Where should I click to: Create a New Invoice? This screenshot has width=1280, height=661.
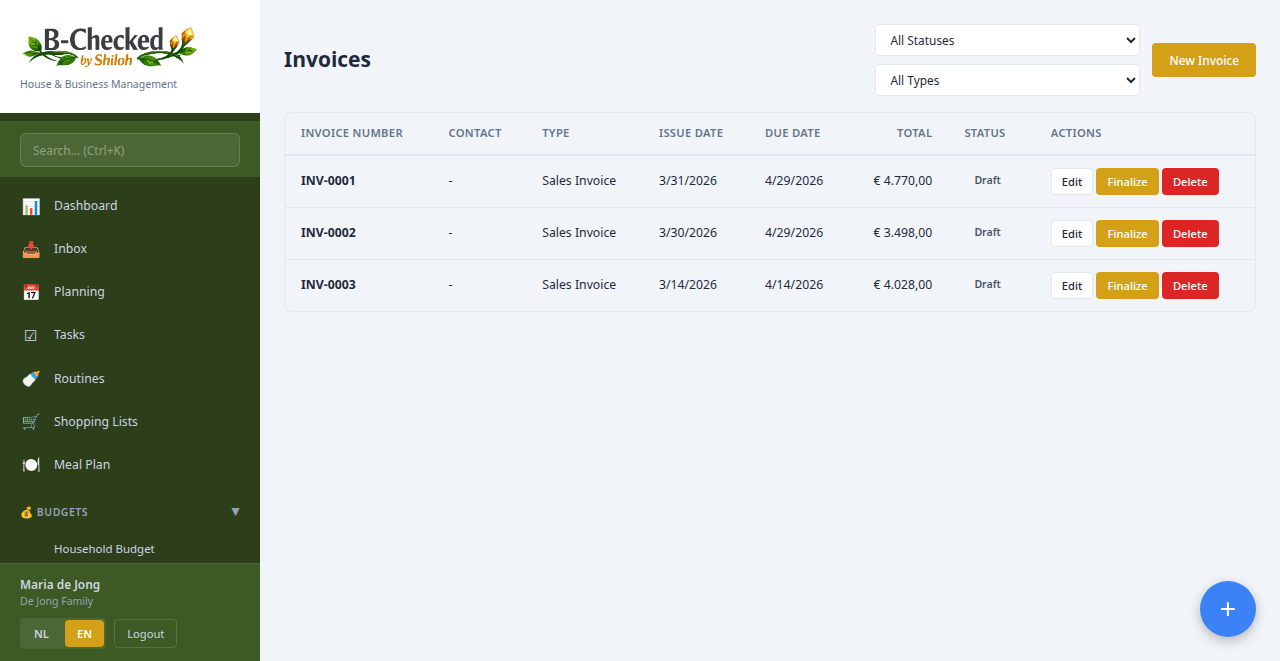coord(1203,60)
